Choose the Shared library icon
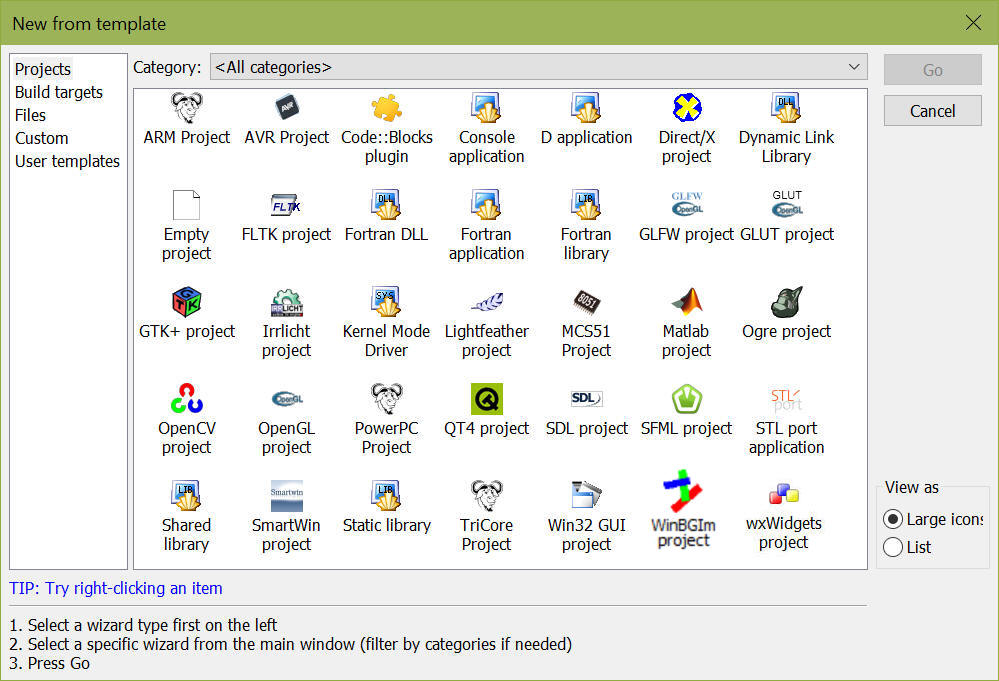This screenshot has width=999, height=681. pos(187,495)
